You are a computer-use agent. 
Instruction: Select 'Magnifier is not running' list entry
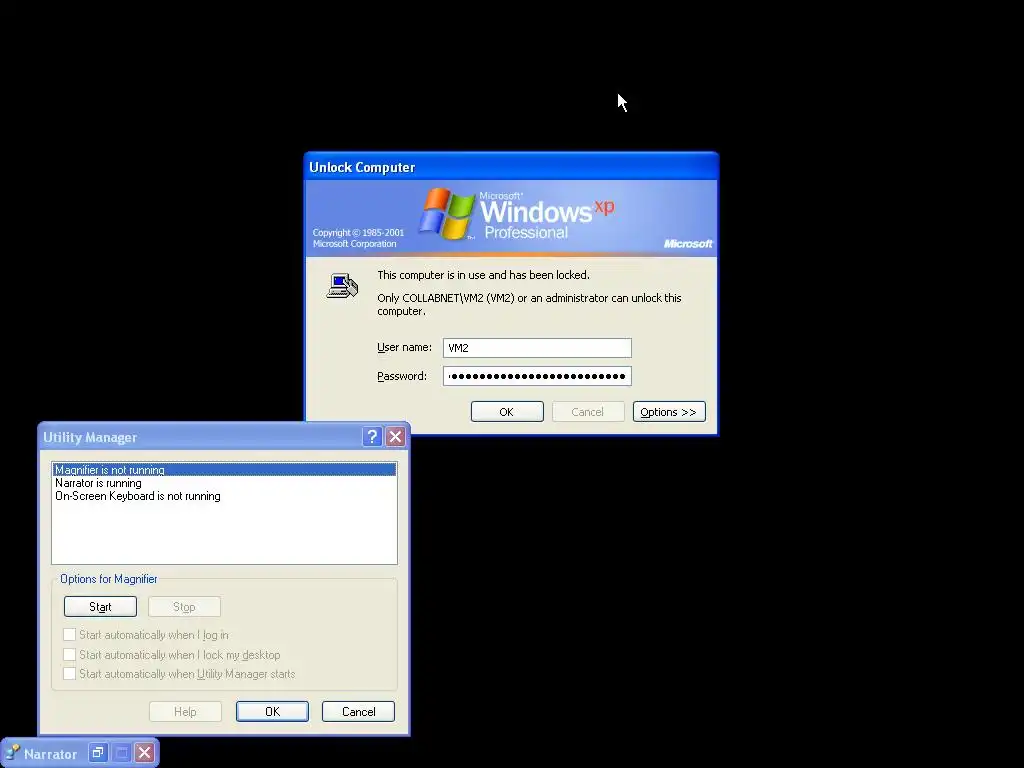point(224,470)
